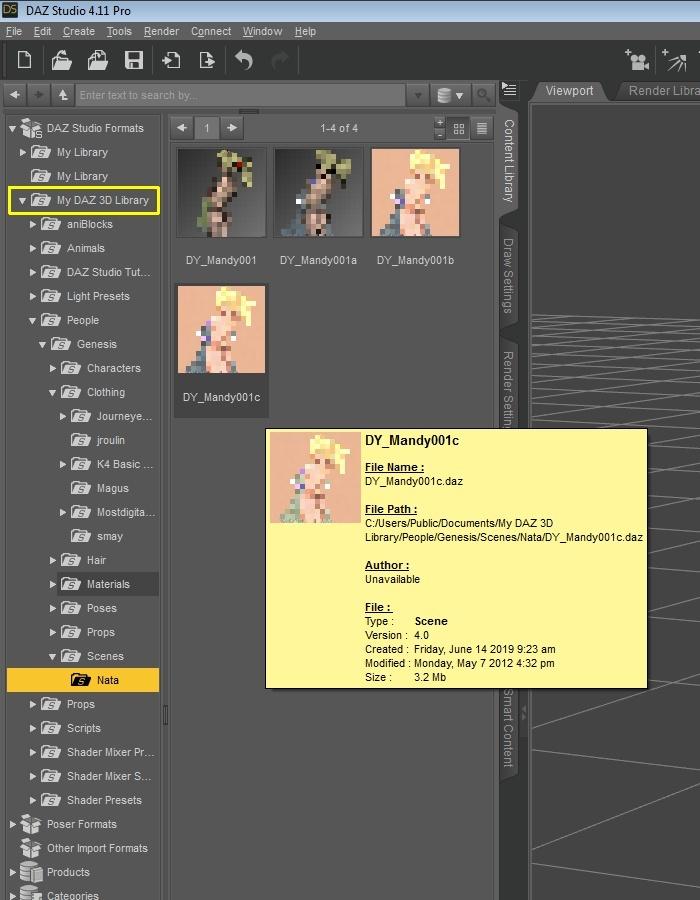Collapse the People folder

tap(33, 320)
